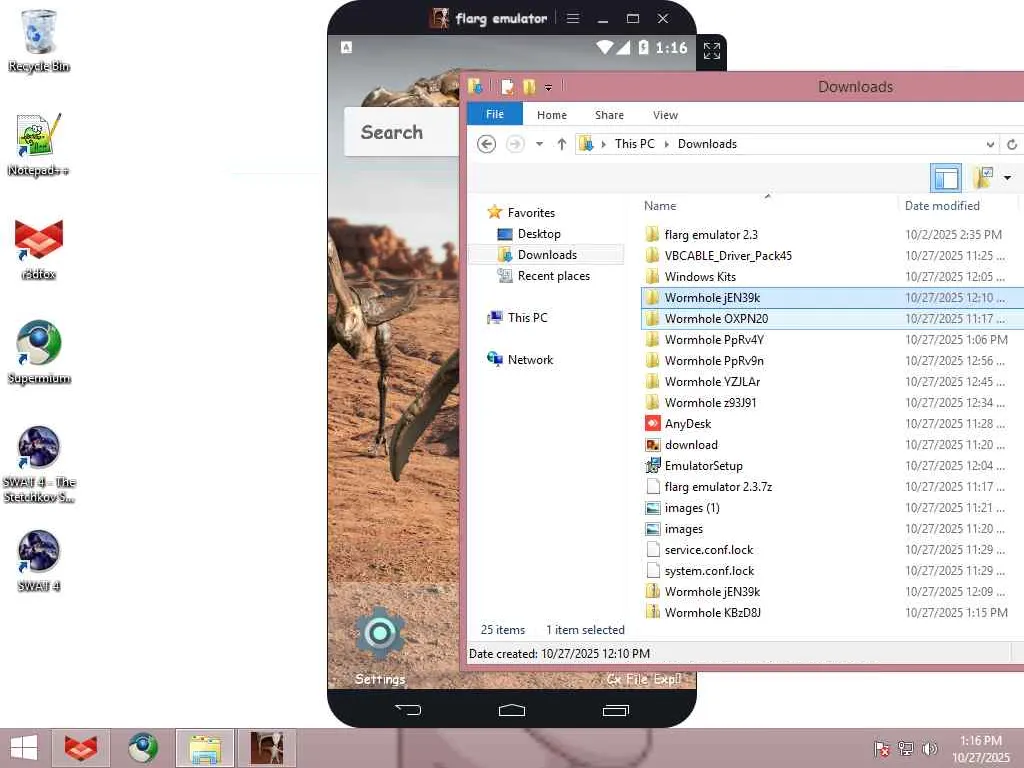Toggle the preview pane button
This screenshot has width=1024, height=768.
(x=946, y=178)
